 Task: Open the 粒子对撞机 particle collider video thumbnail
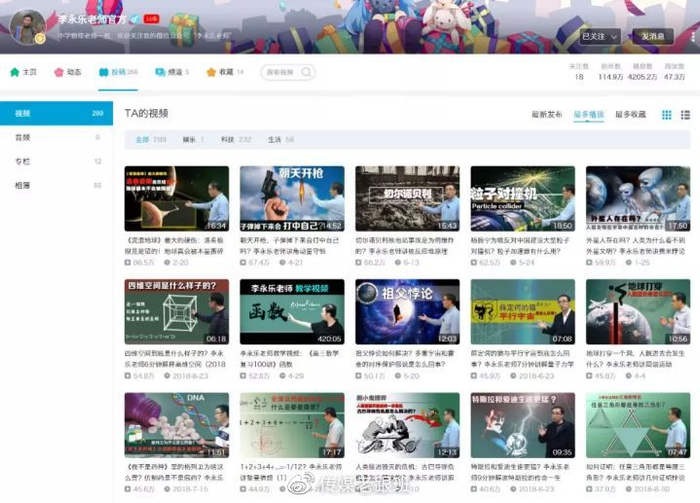pyautogui.click(x=522, y=199)
